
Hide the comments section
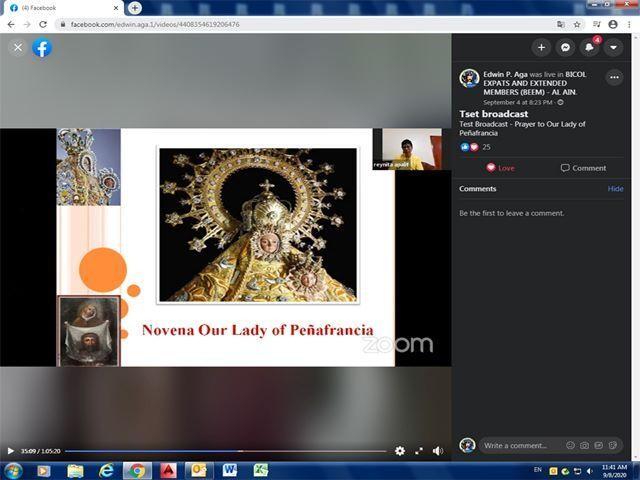coord(615,189)
